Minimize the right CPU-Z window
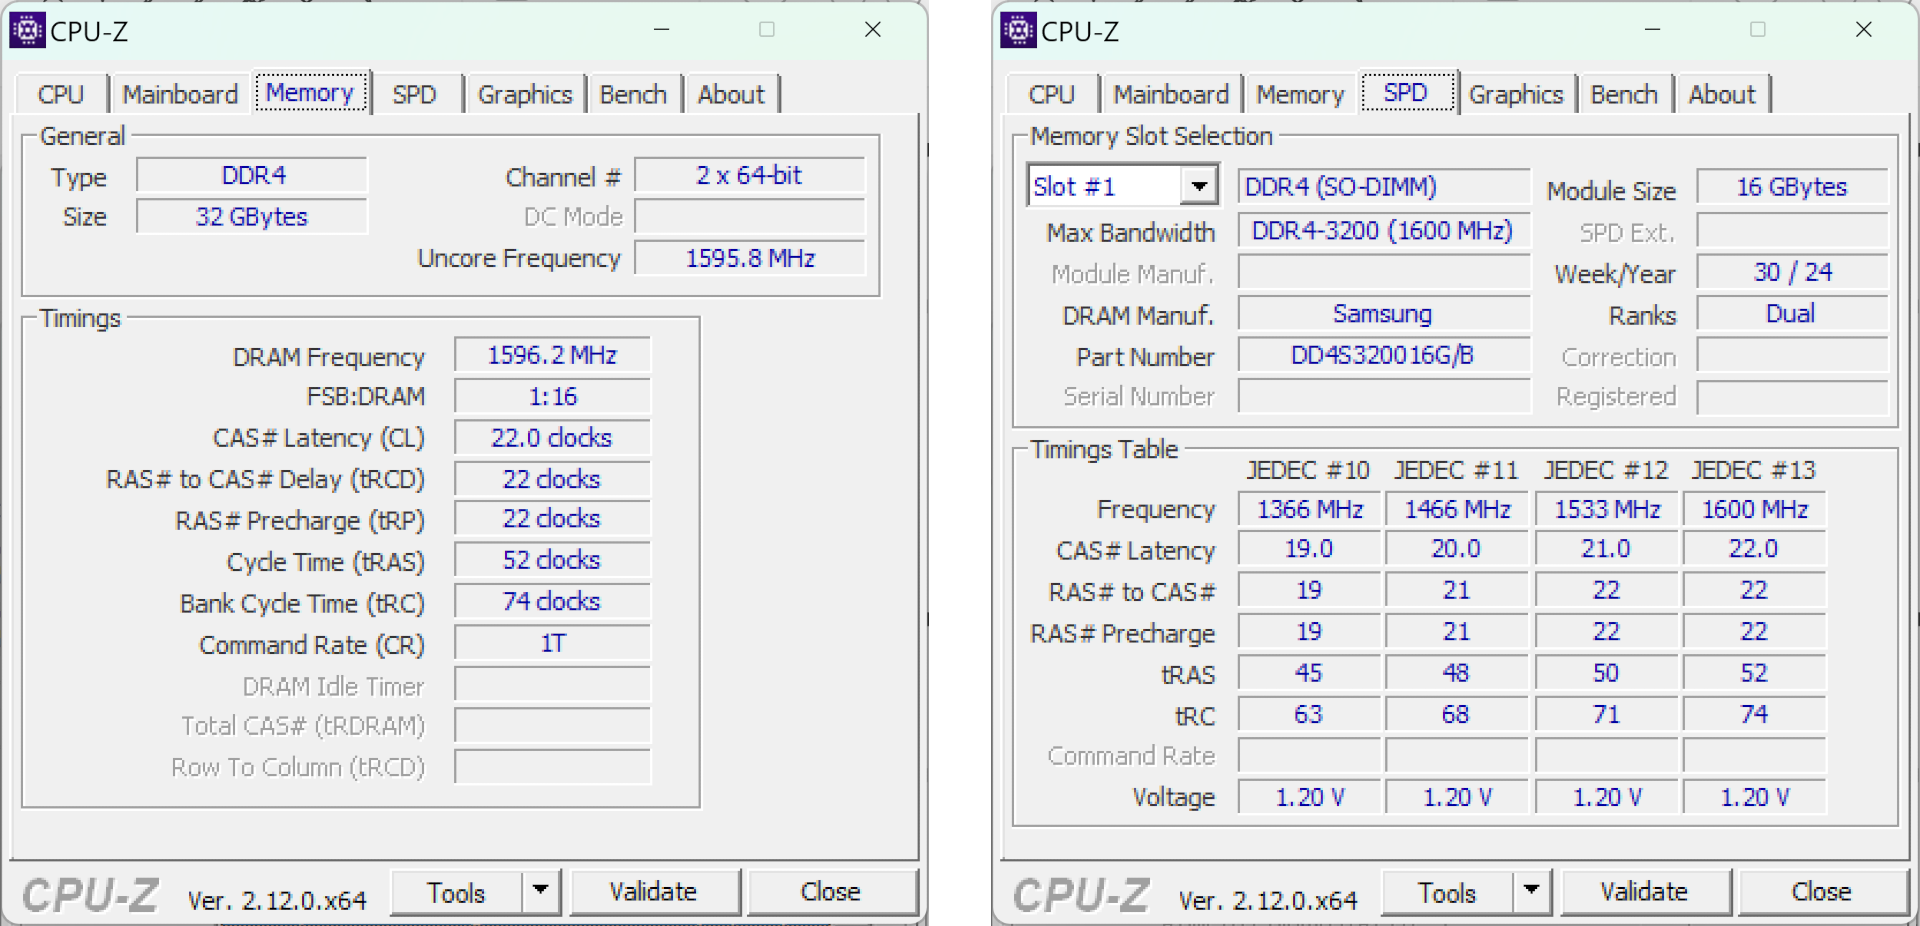The image size is (1920, 926). (1652, 30)
